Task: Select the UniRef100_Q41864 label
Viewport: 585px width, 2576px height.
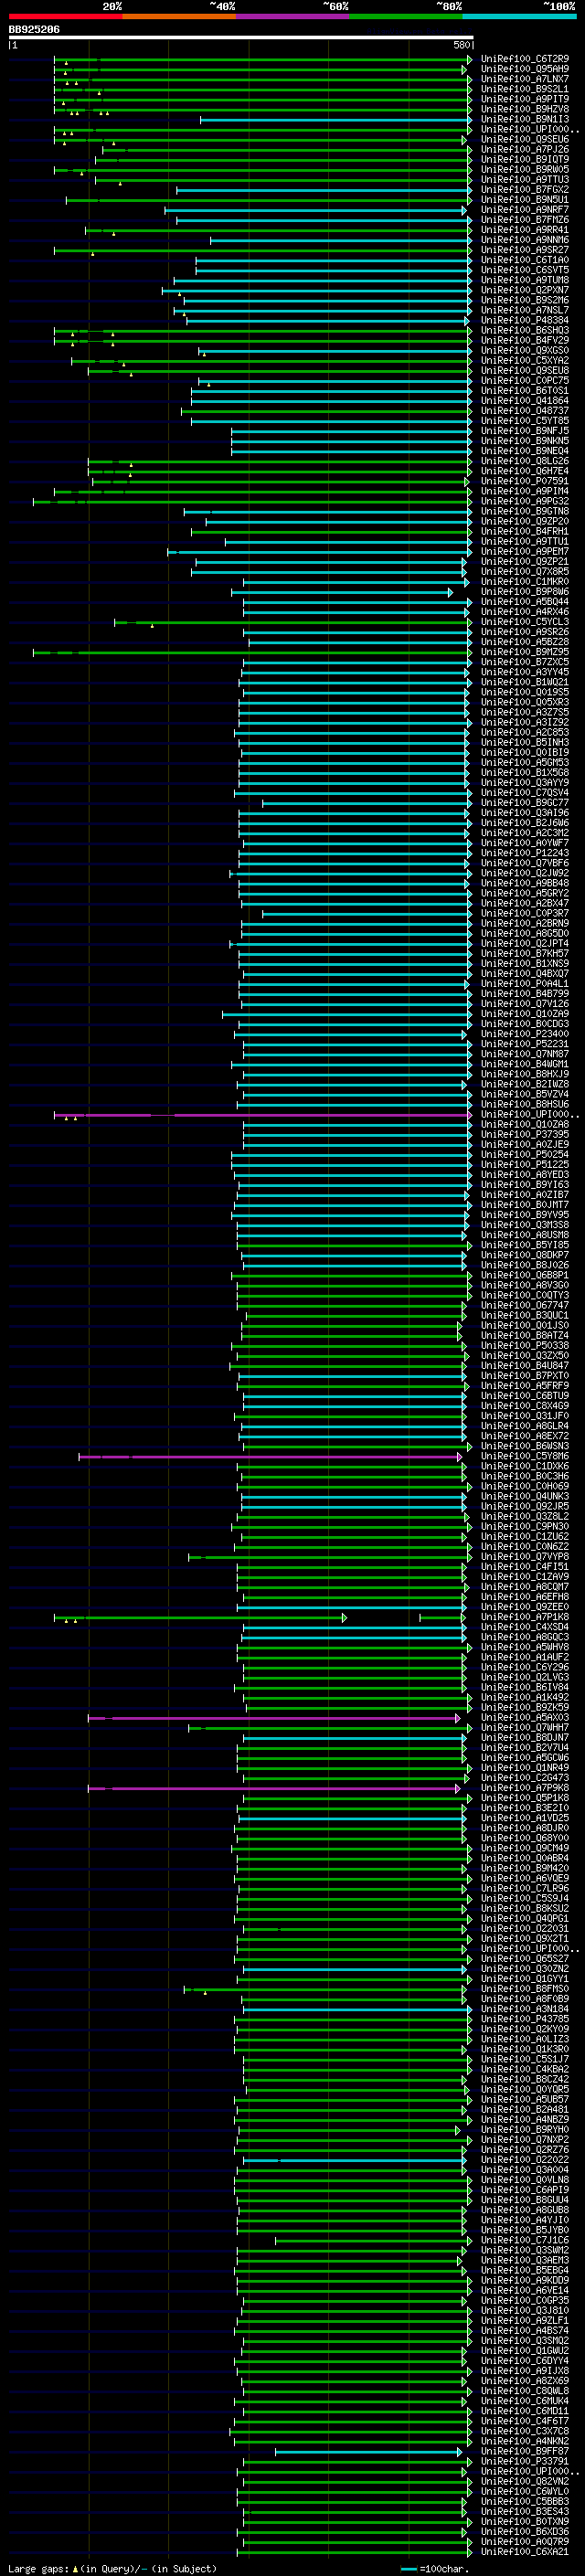Action: tap(525, 401)
